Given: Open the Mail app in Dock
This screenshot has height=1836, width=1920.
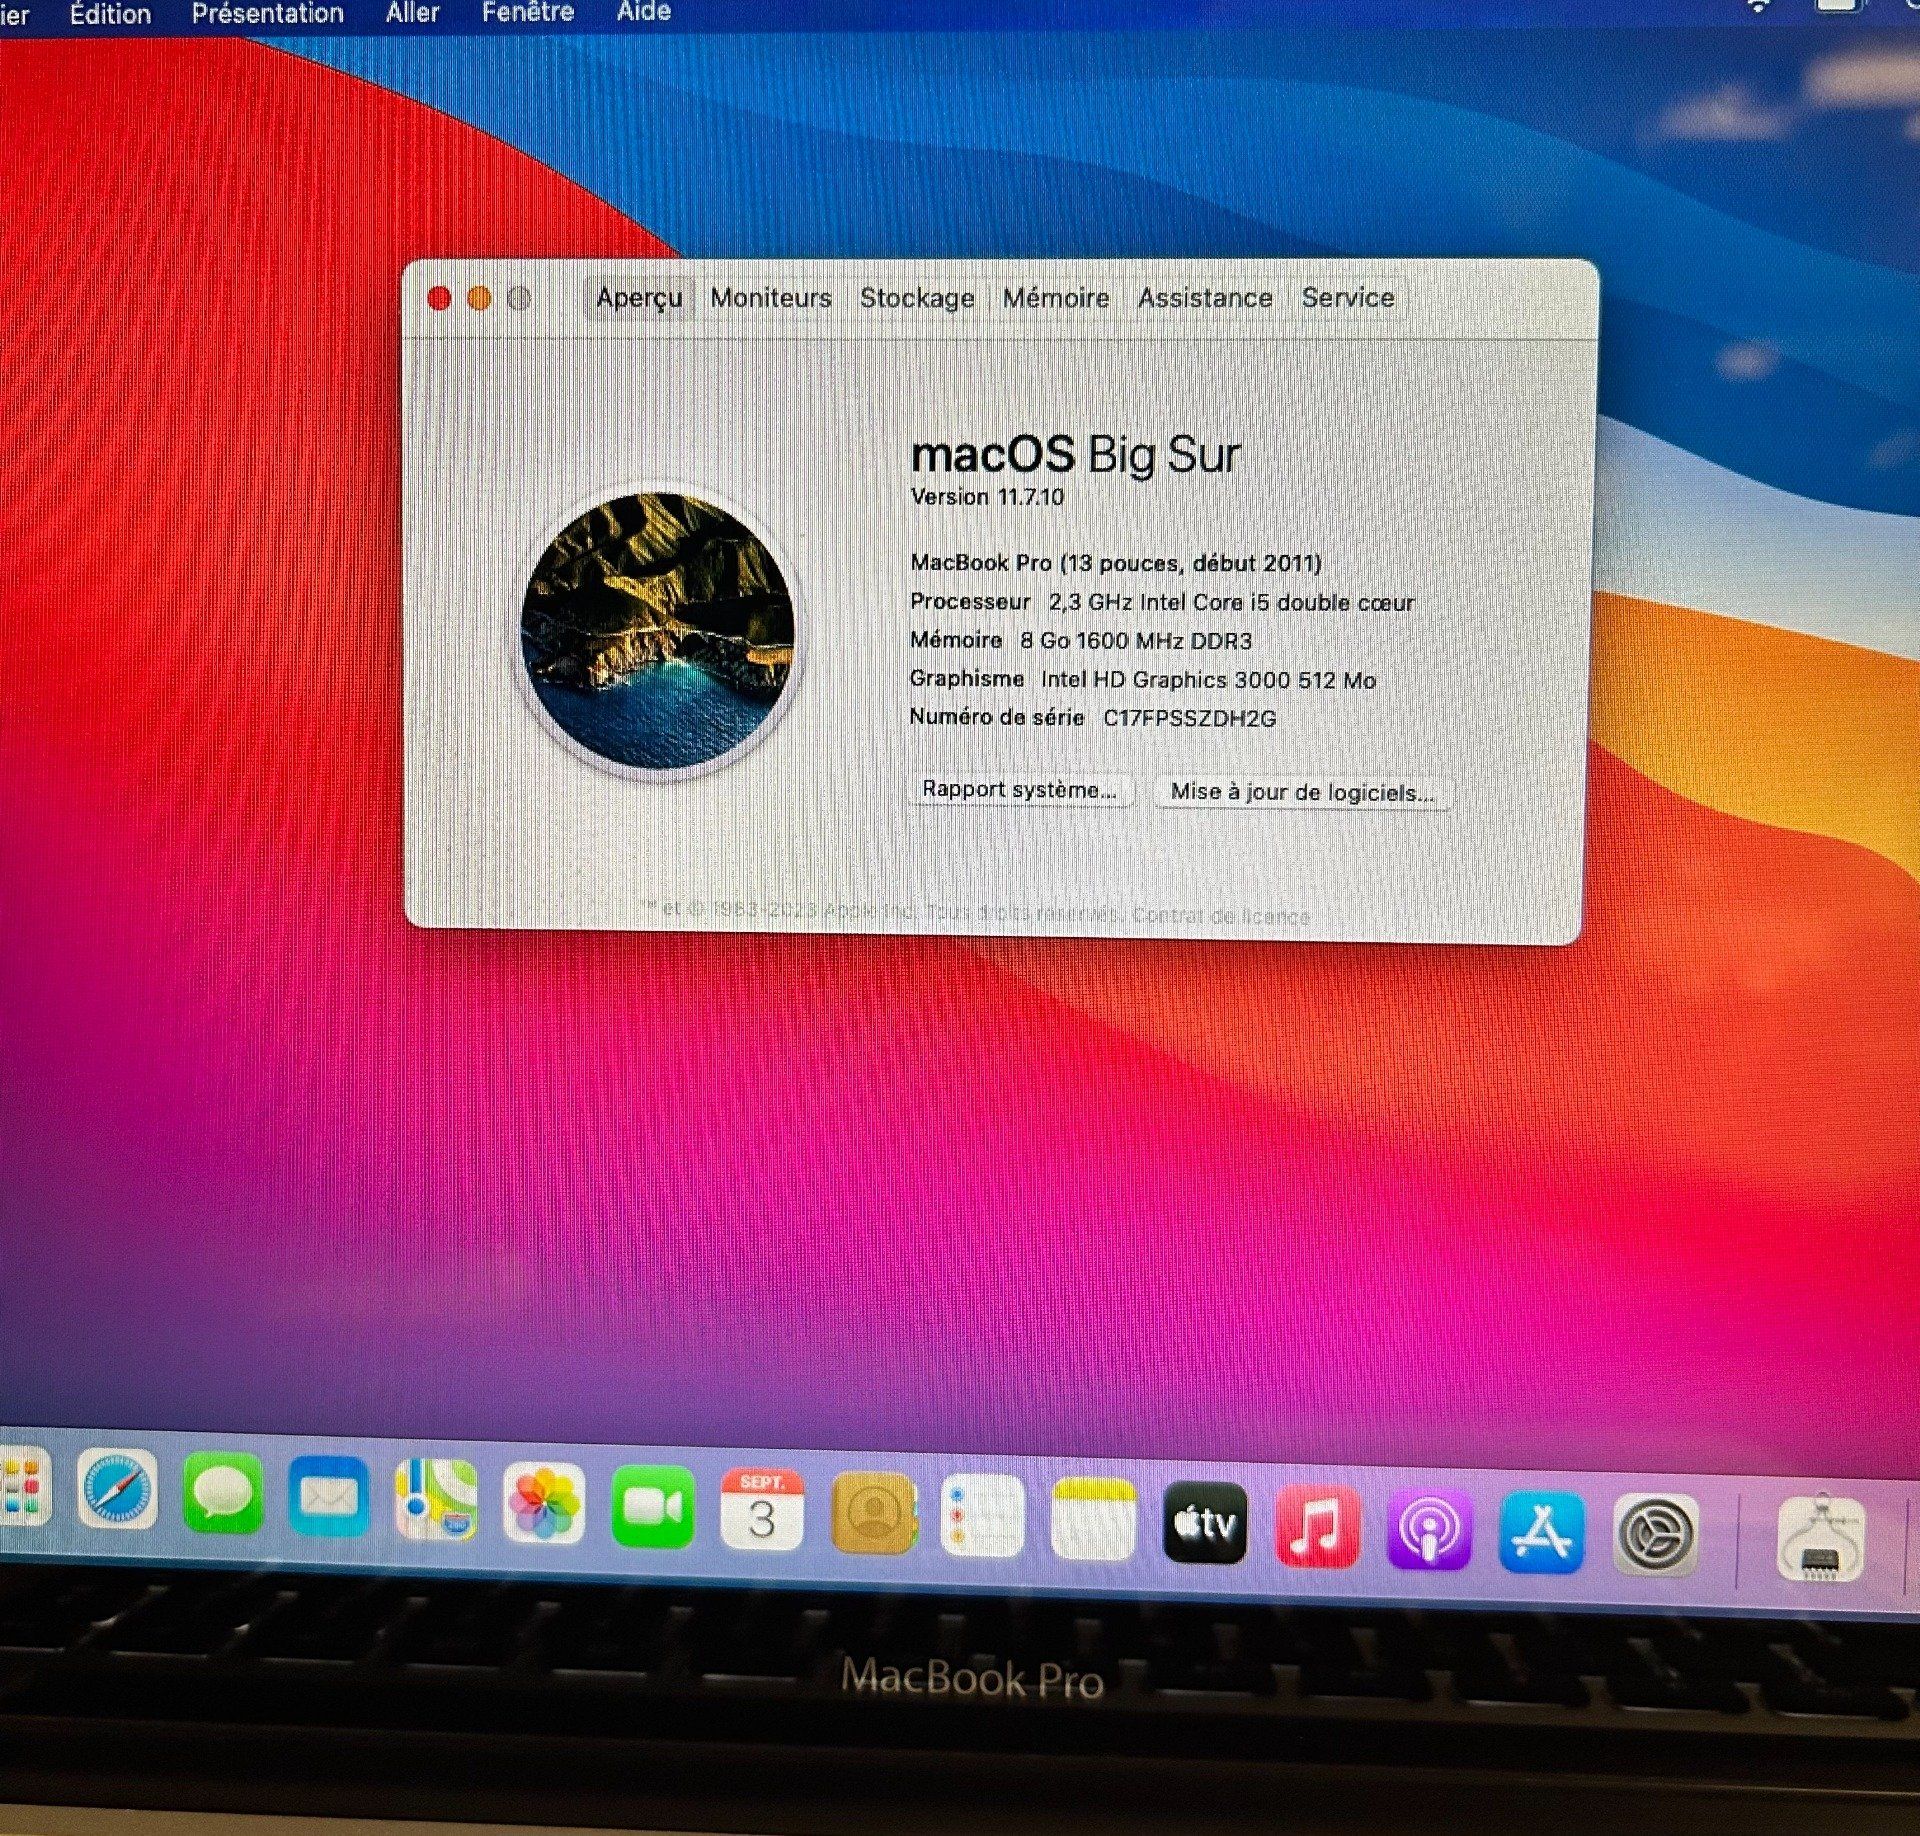Looking at the screenshot, I should point(328,1496).
